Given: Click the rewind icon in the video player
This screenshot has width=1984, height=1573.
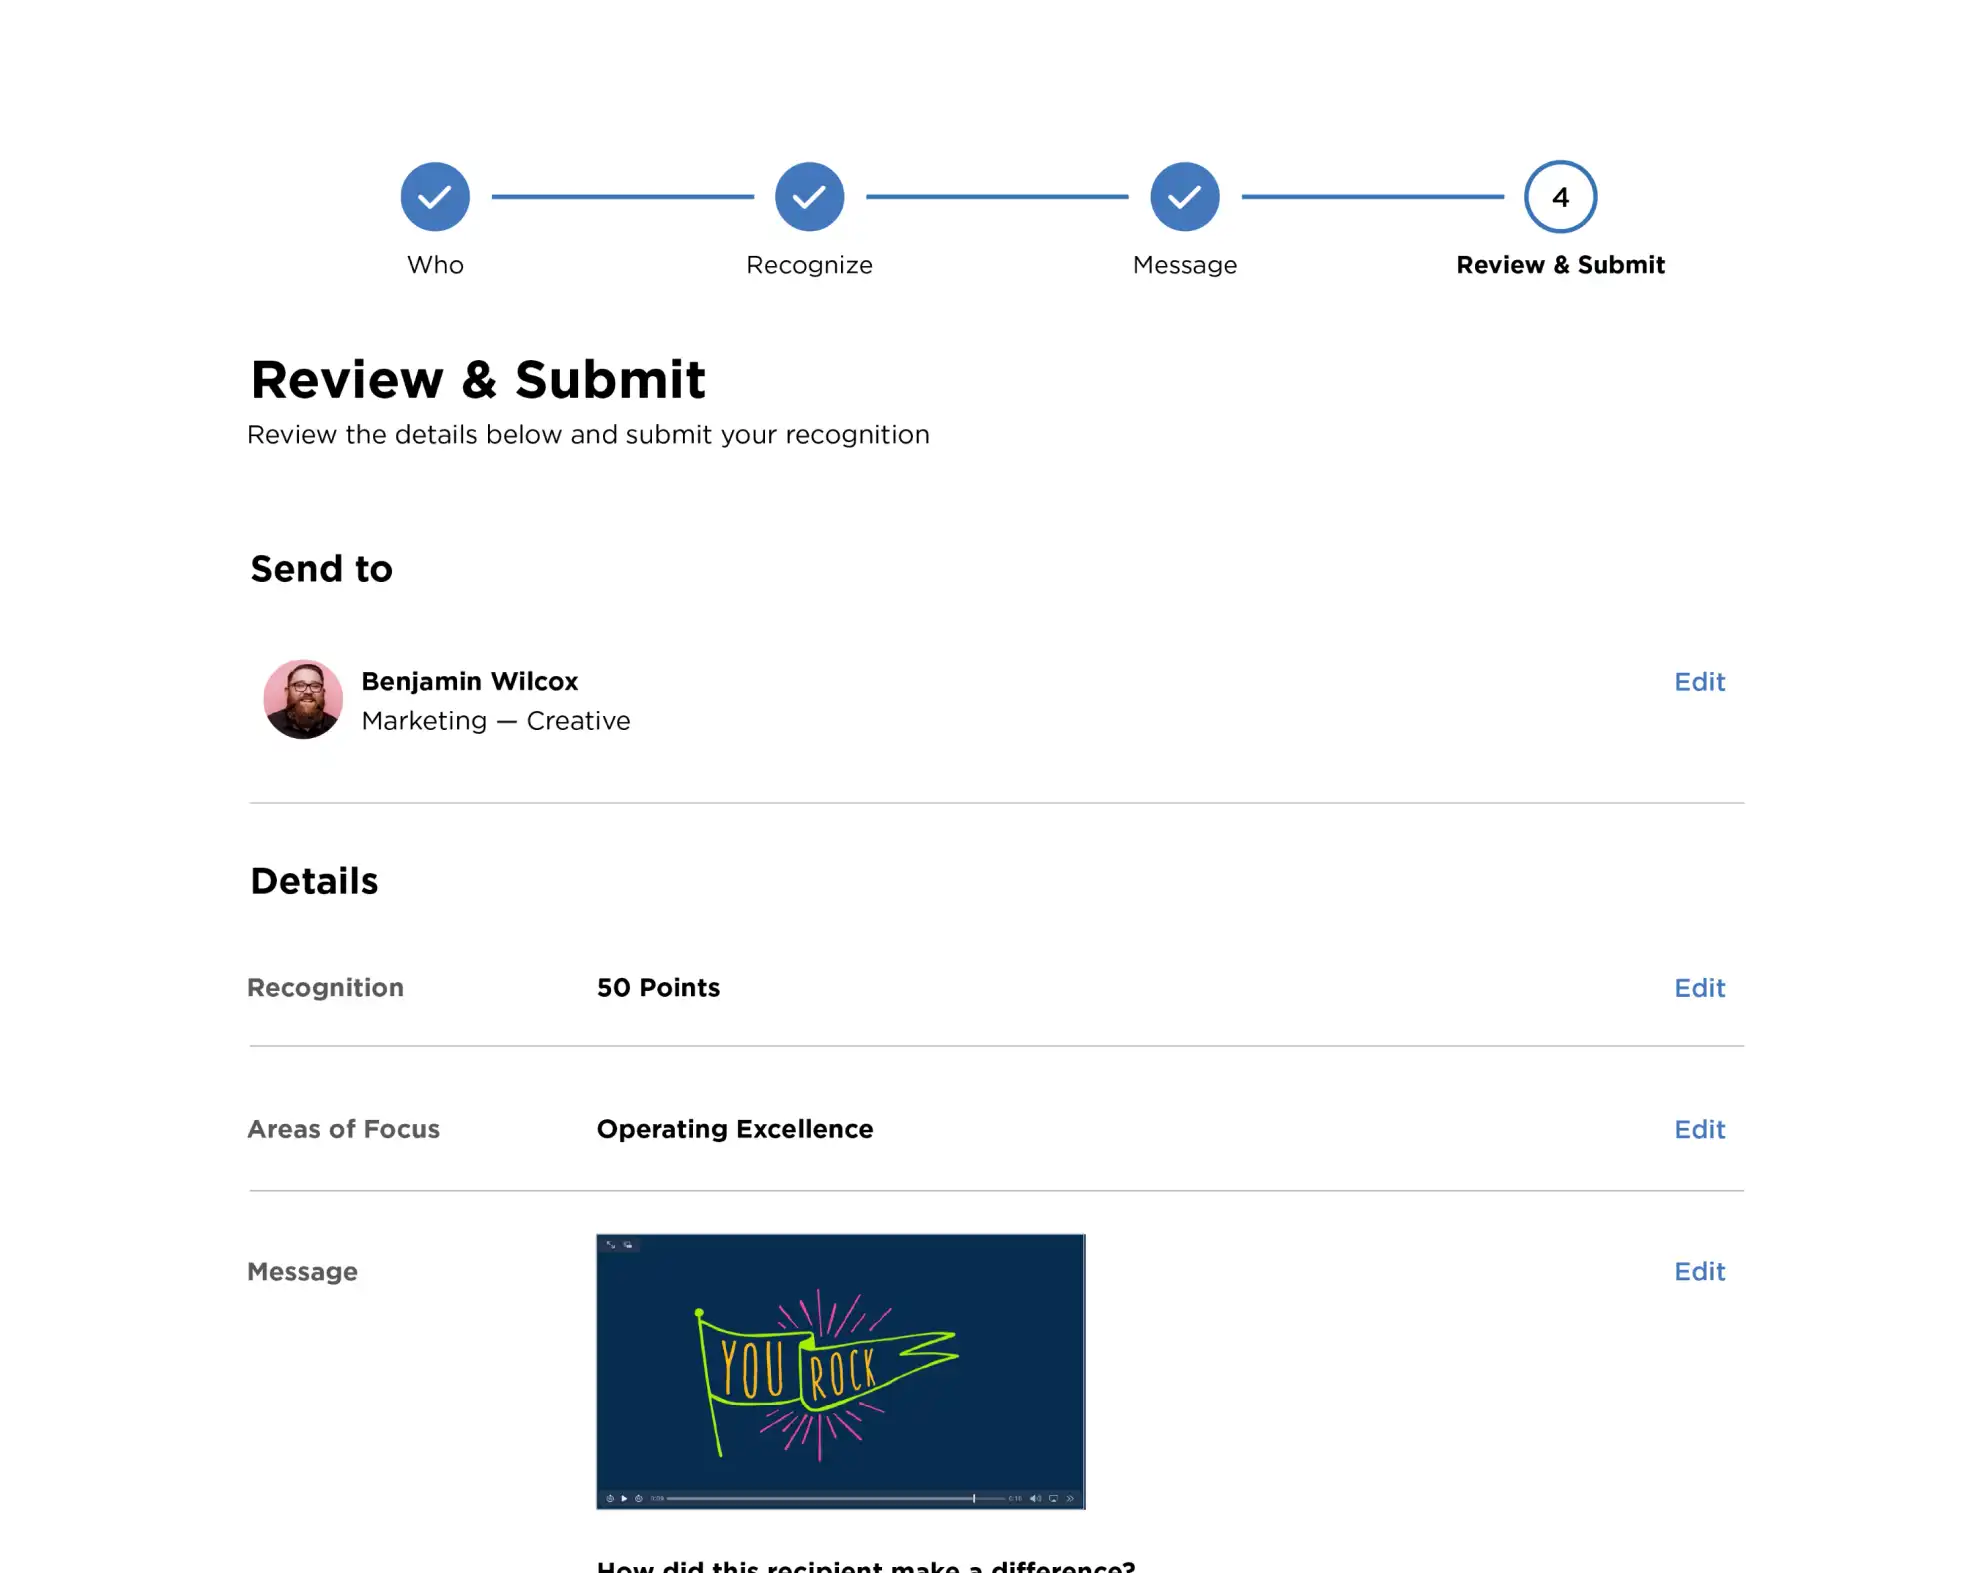Looking at the screenshot, I should (x=610, y=1498).
